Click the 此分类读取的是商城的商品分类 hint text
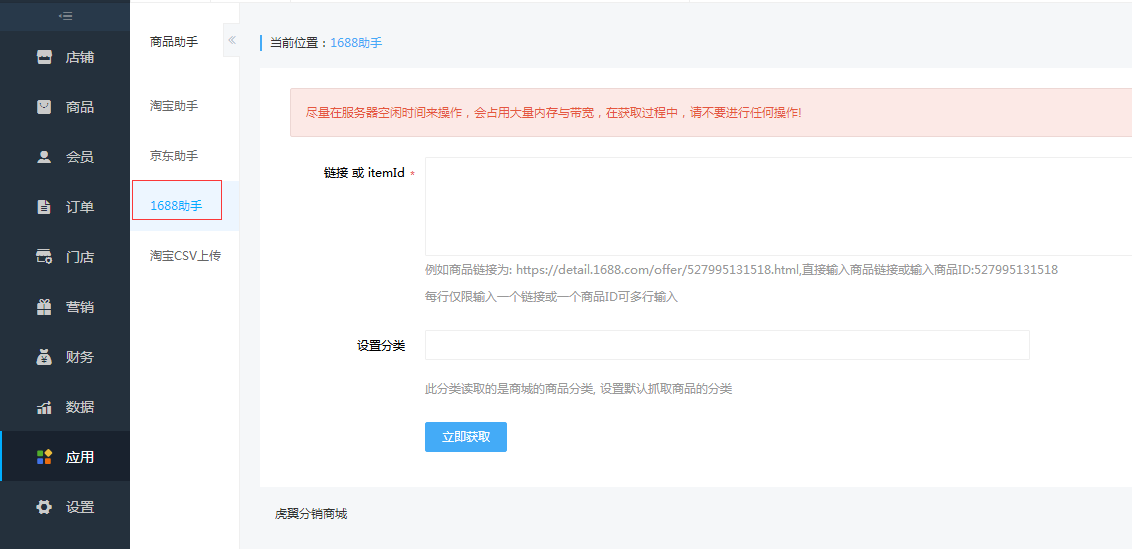This screenshot has width=1132, height=549. 578,389
